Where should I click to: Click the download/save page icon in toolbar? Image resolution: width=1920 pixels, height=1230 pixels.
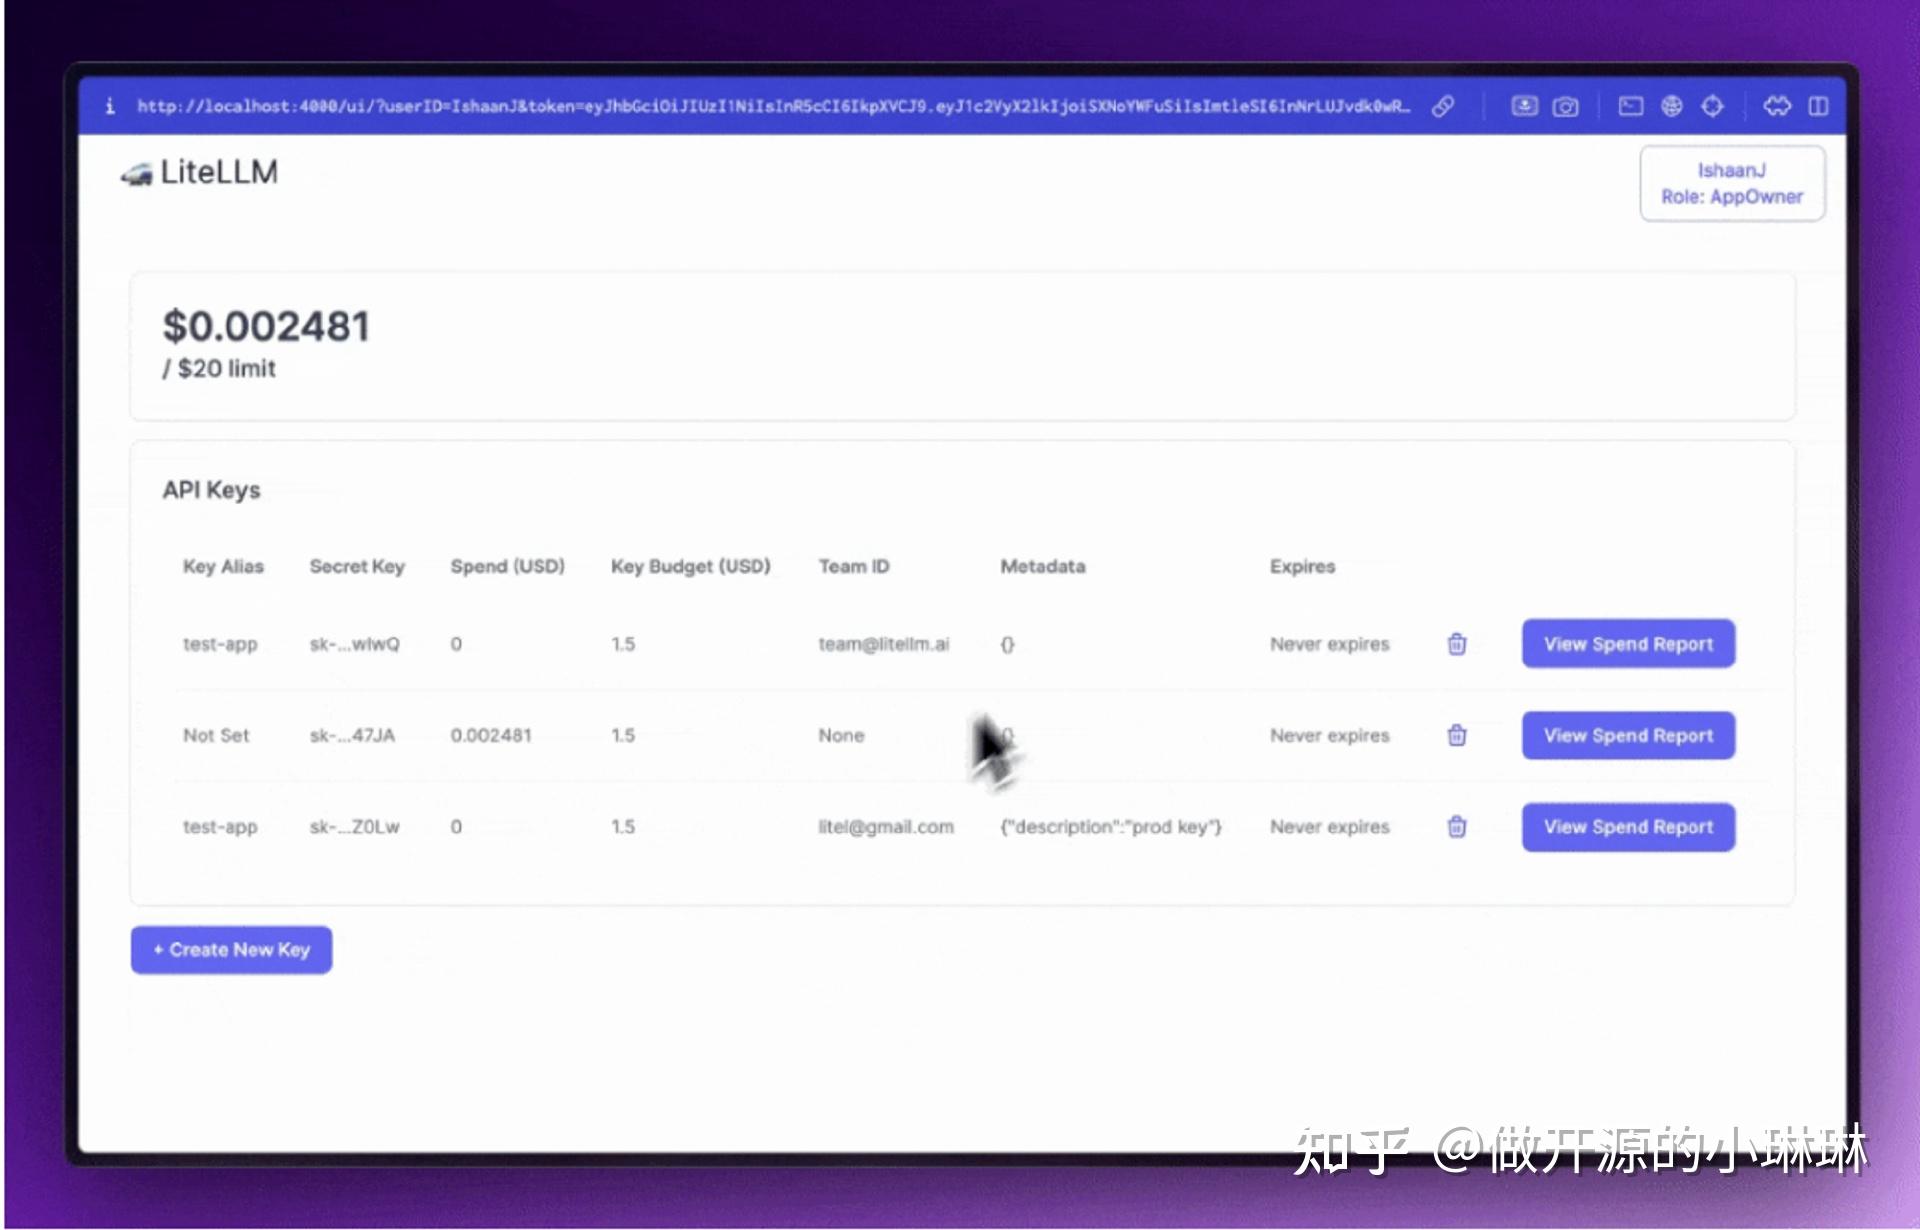[1524, 106]
